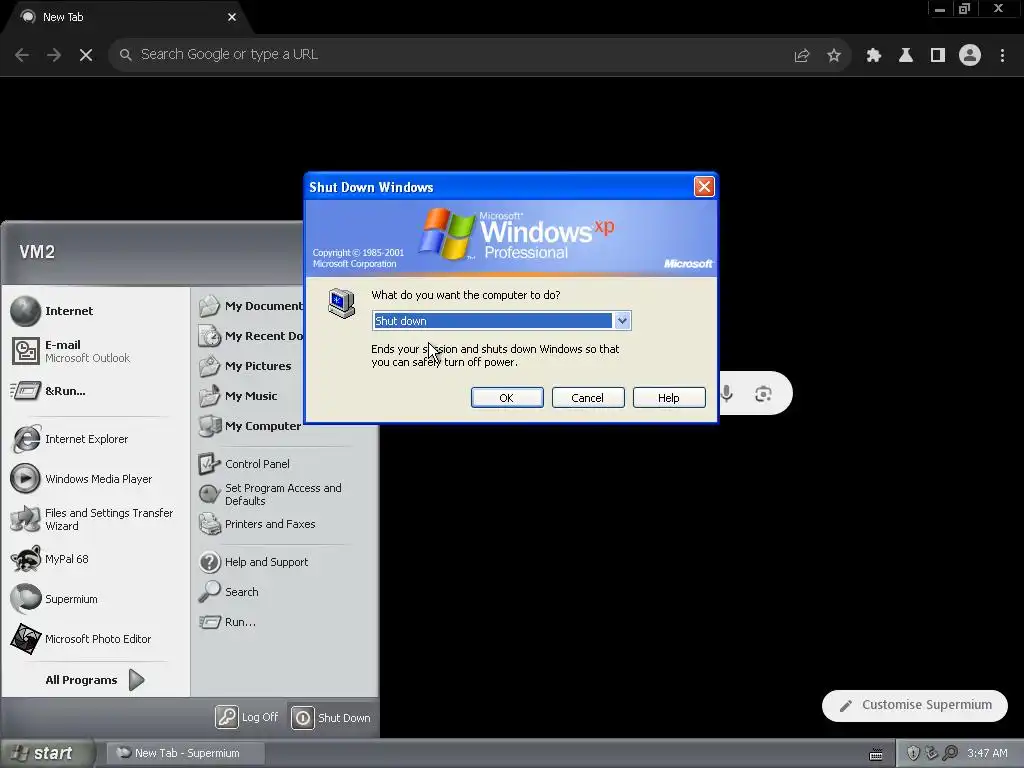Click search by image lens icon
1024x768 pixels.
point(763,394)
